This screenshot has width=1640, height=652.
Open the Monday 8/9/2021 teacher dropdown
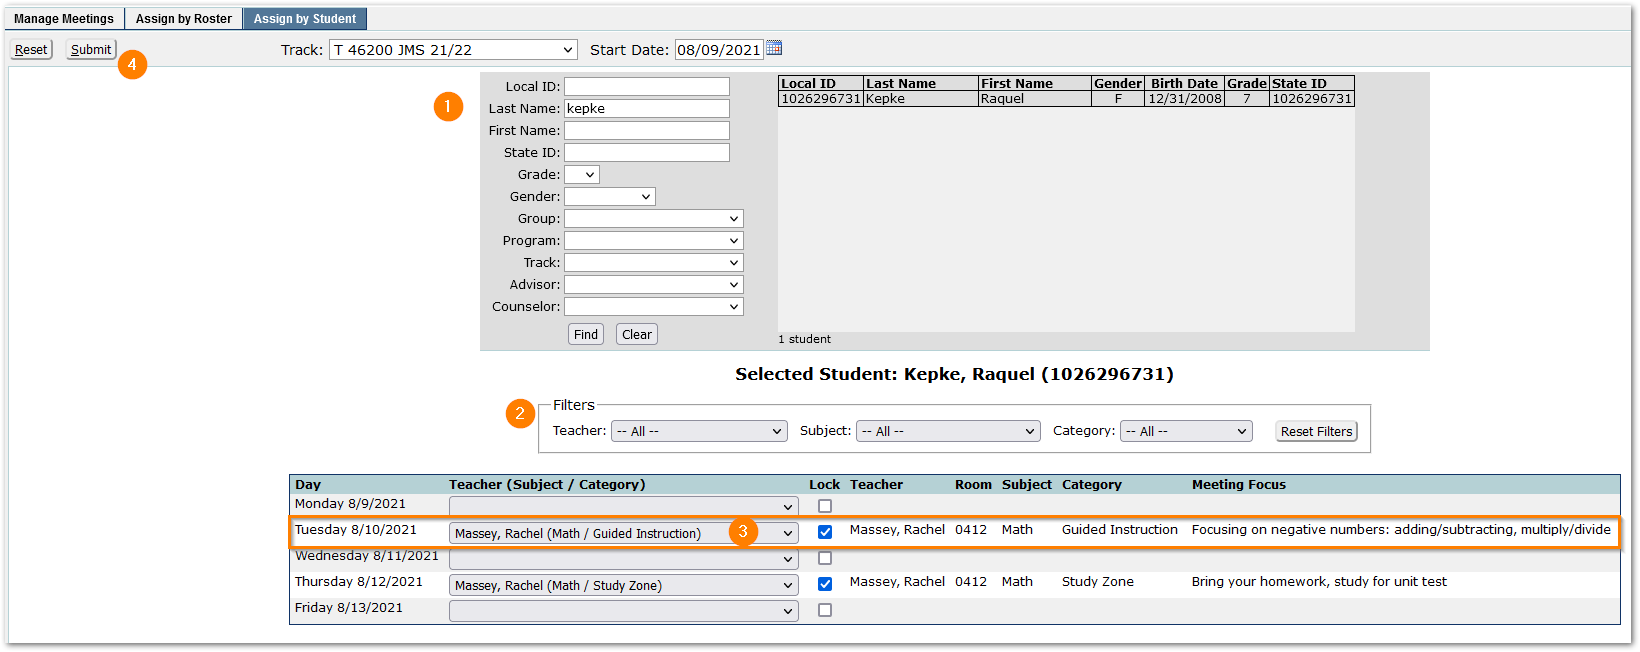tap(624, 507)
